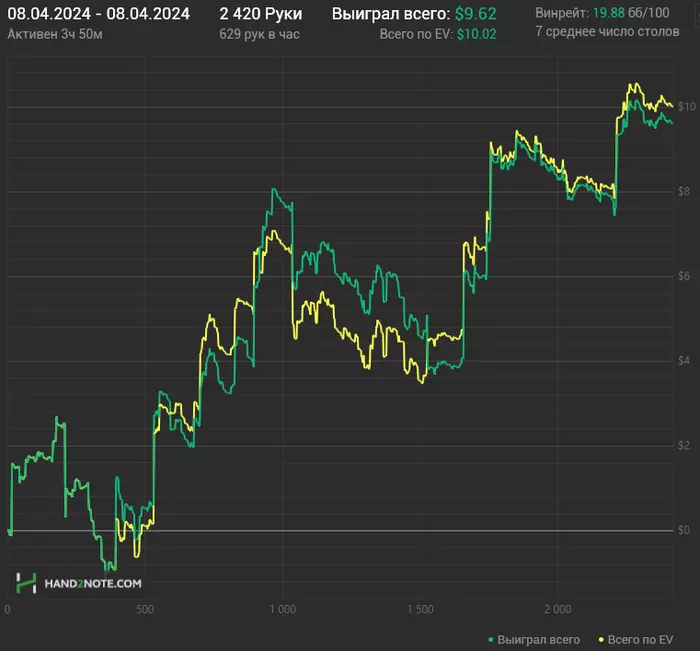Image resolution: width=700 pixels, height=651 pixels.
Task: Toggle the 'Выиграл всего' legend entry
Action: [534, 640]
